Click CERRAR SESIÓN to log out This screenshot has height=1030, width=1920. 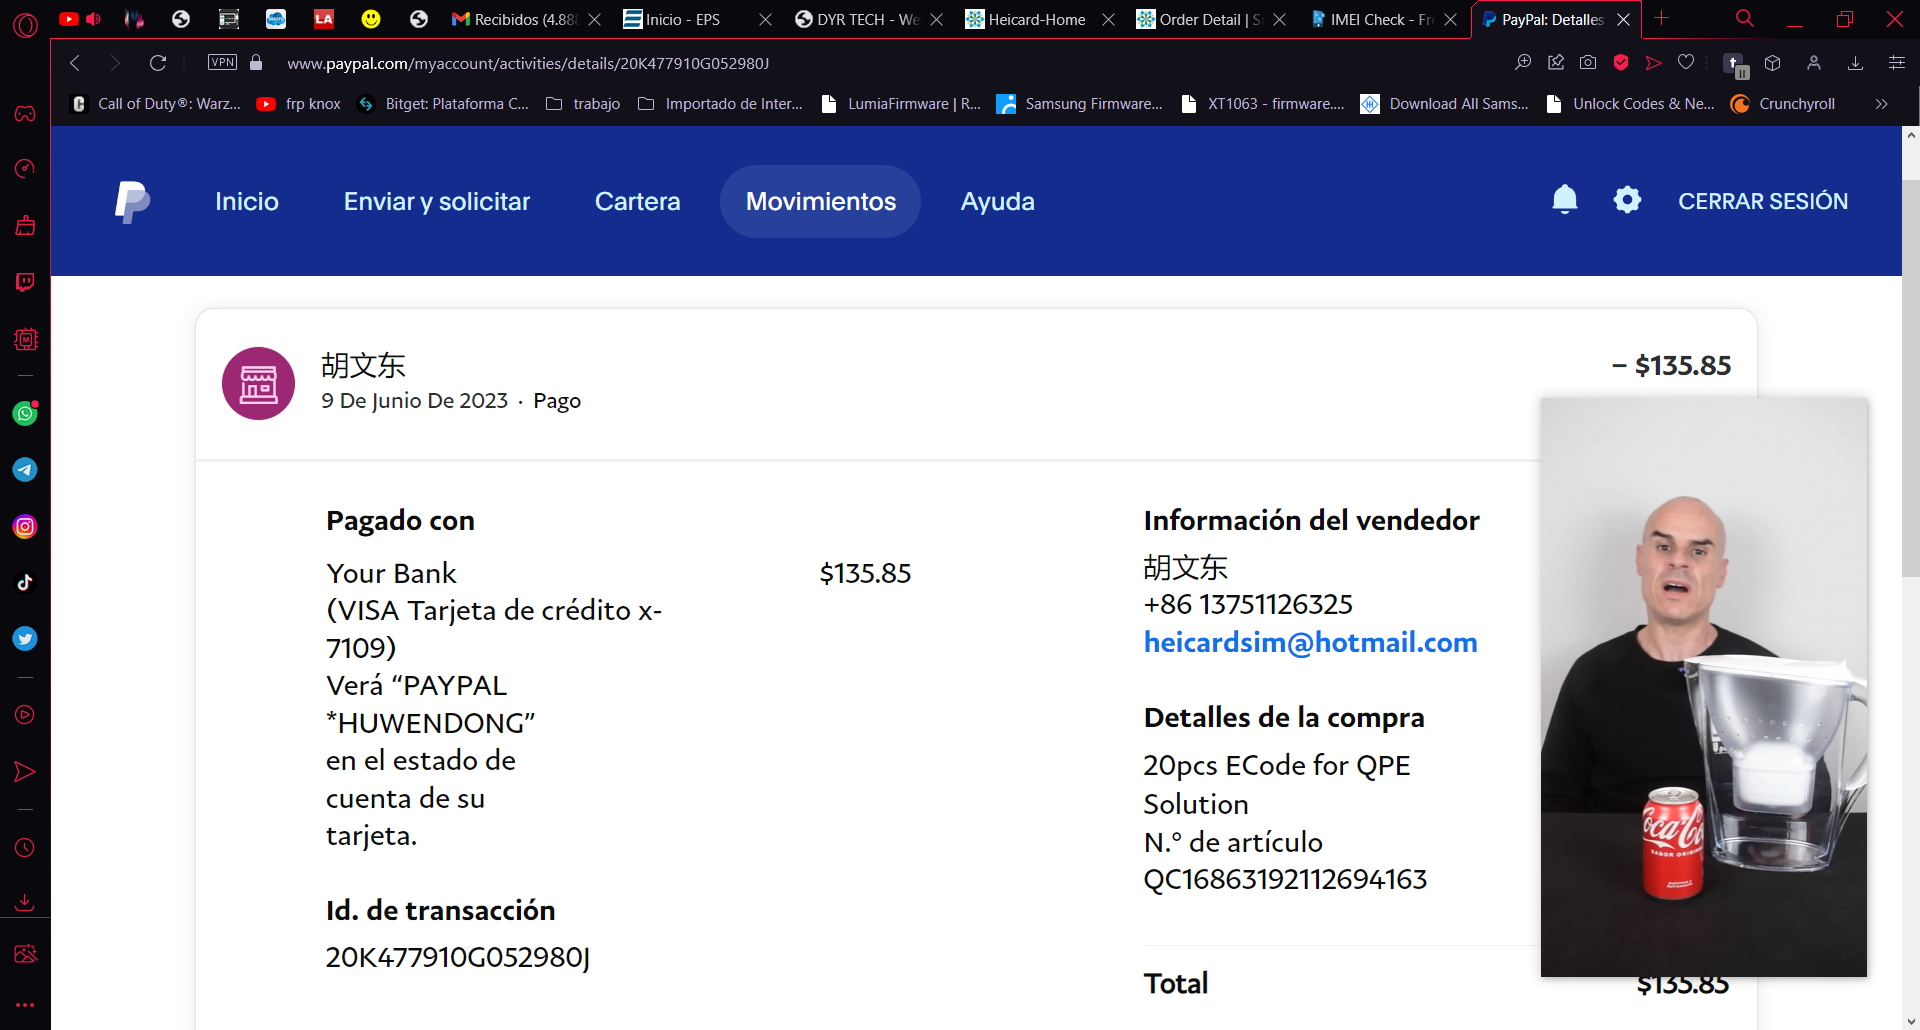[x=1763, y=201]
